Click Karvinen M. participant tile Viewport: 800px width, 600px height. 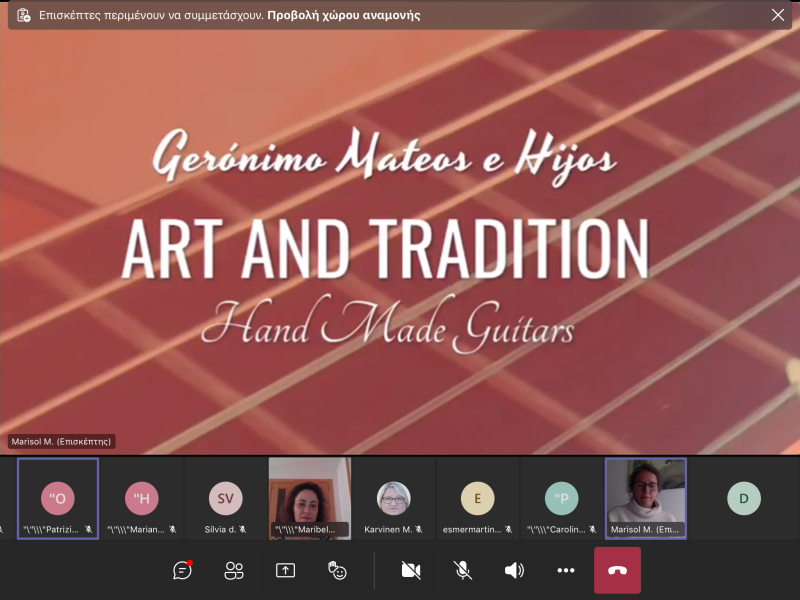[x=394, y=498]
